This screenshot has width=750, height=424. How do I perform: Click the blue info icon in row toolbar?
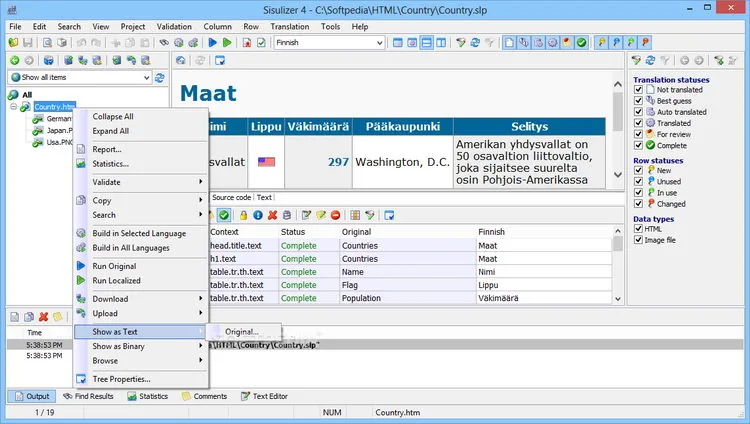[258, 215]
